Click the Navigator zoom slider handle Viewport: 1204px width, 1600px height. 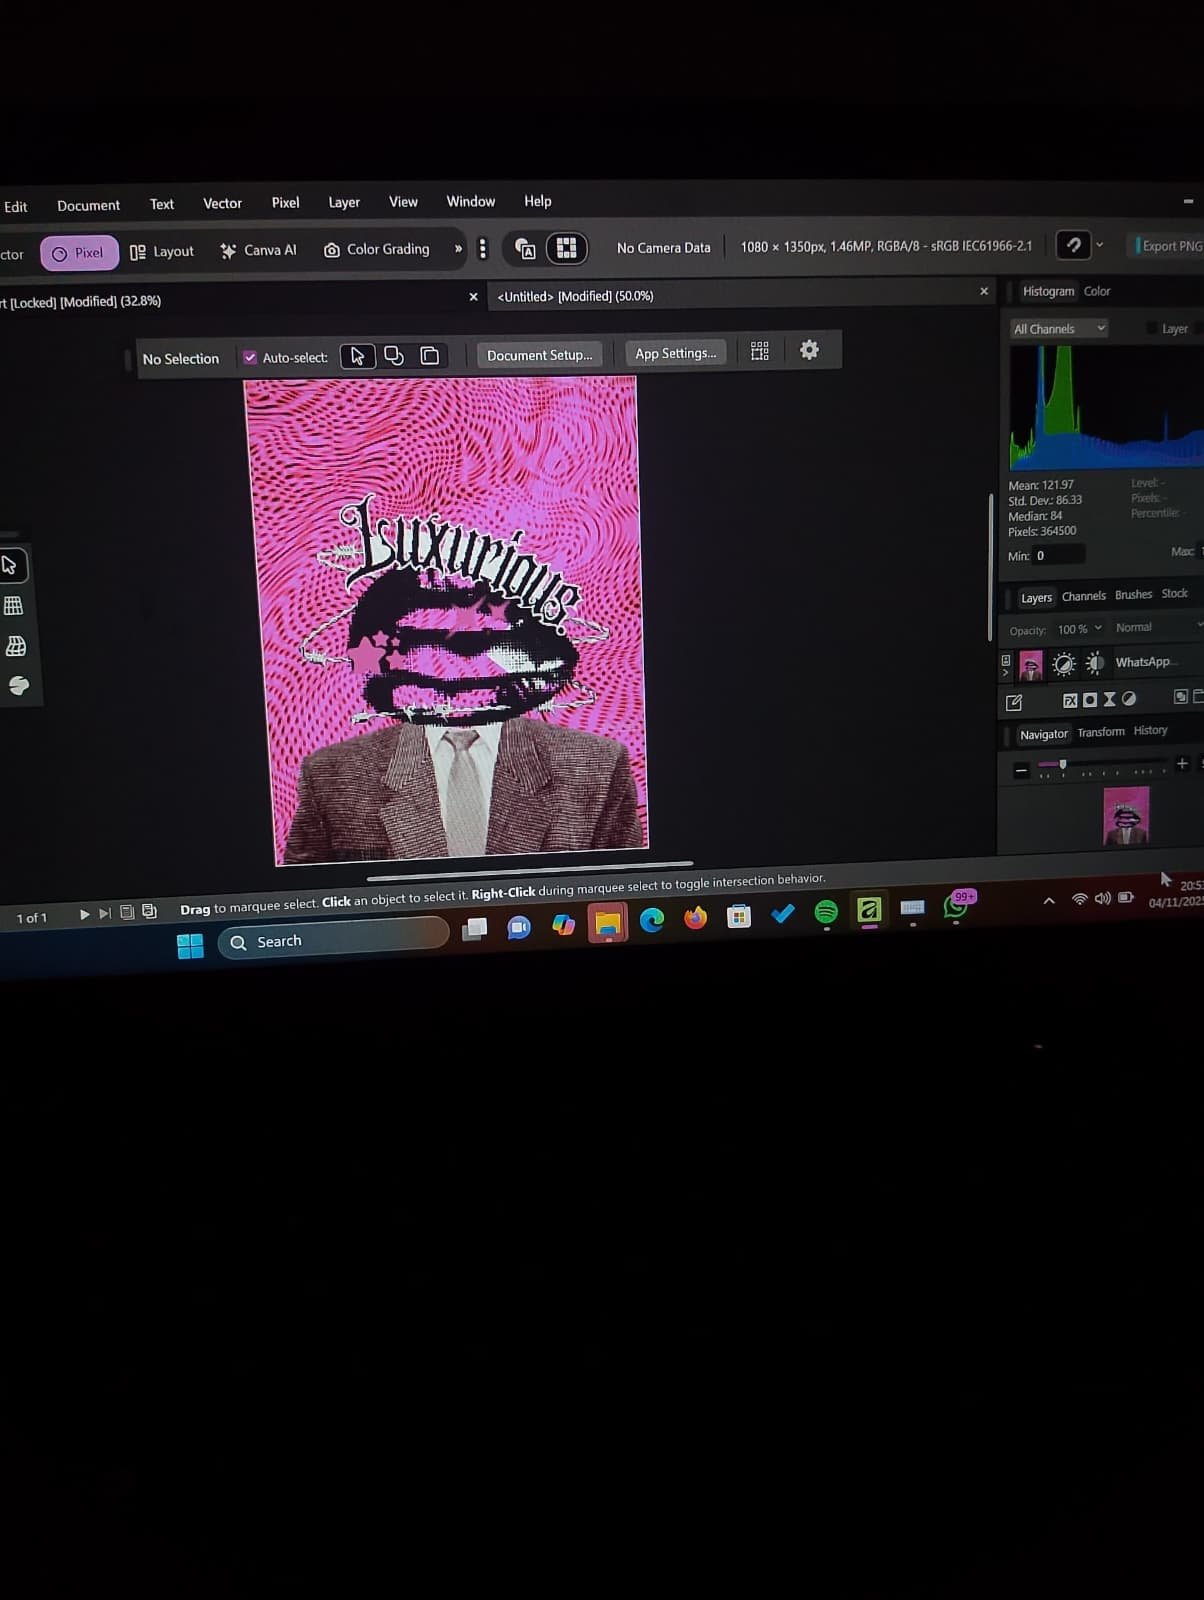[x=1063, y=764]
